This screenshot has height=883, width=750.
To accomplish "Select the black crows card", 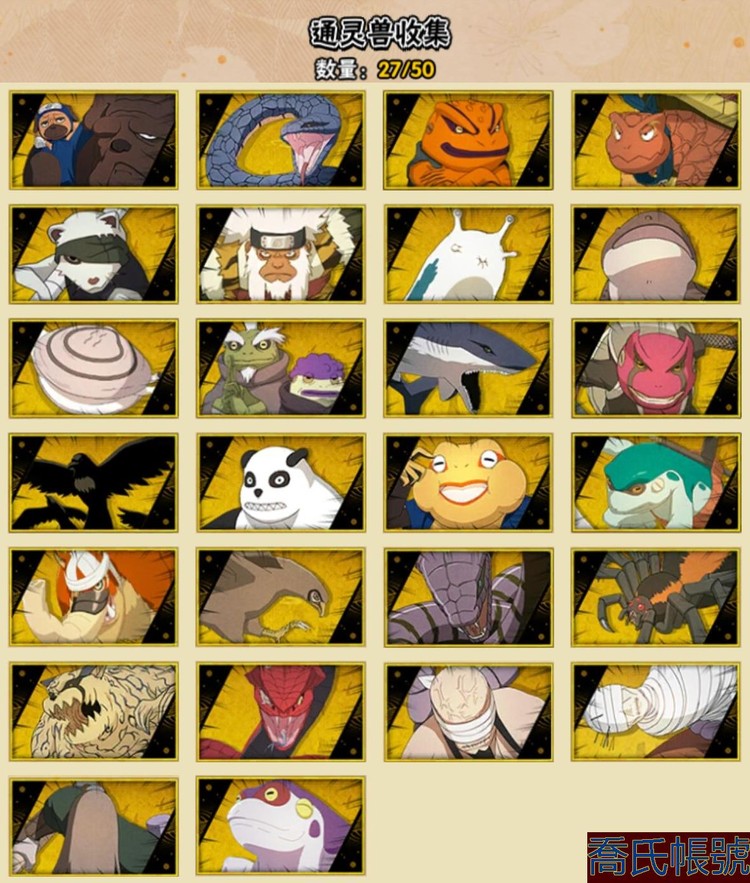I will [x=93, y=483].
